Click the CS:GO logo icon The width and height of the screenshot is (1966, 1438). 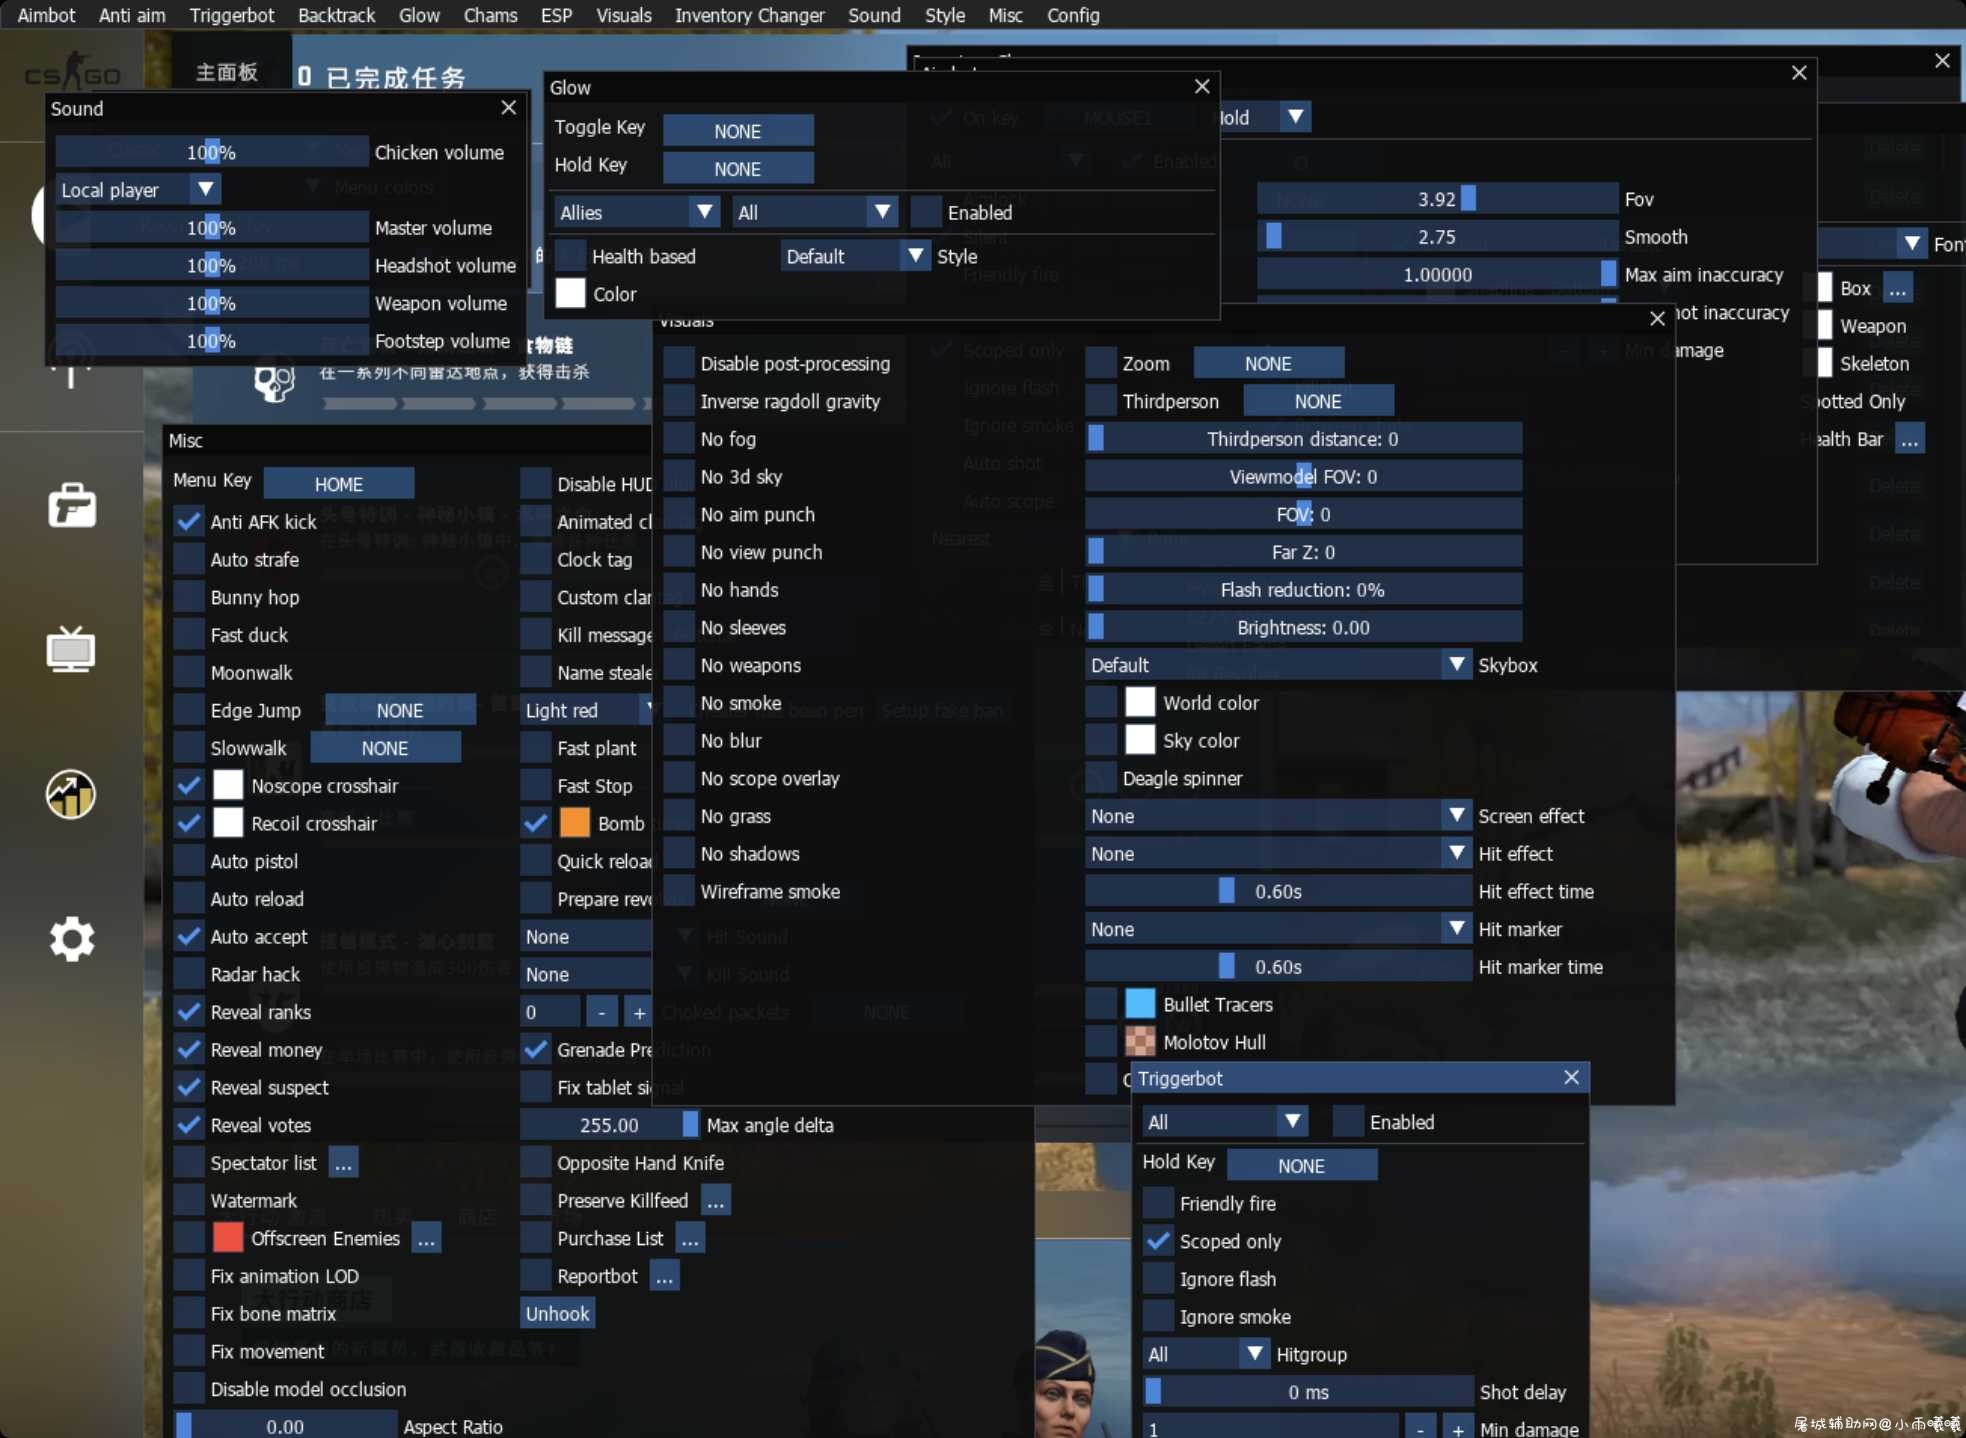(72, 73)
